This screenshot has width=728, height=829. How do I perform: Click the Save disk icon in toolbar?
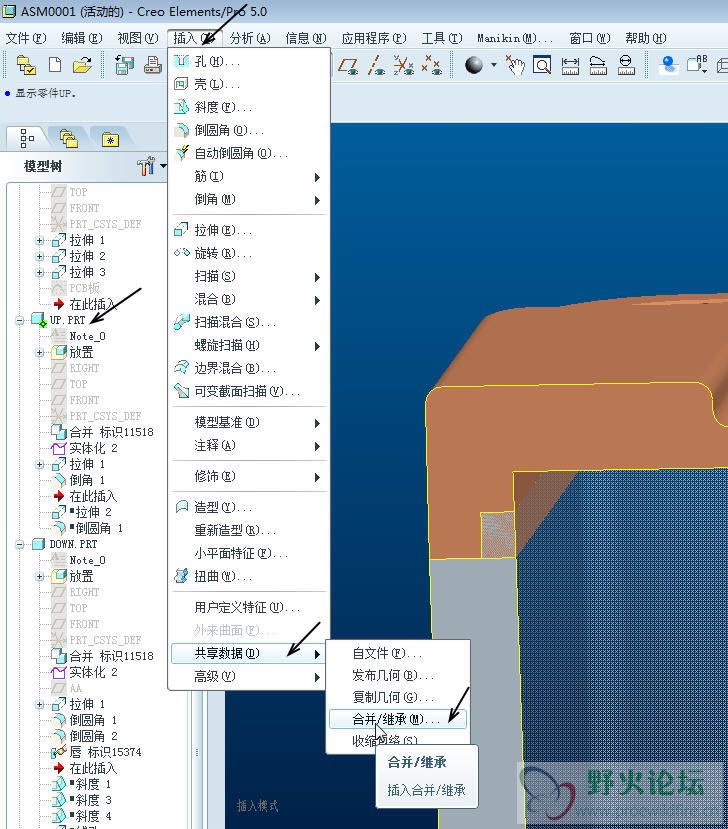[124, 65]
